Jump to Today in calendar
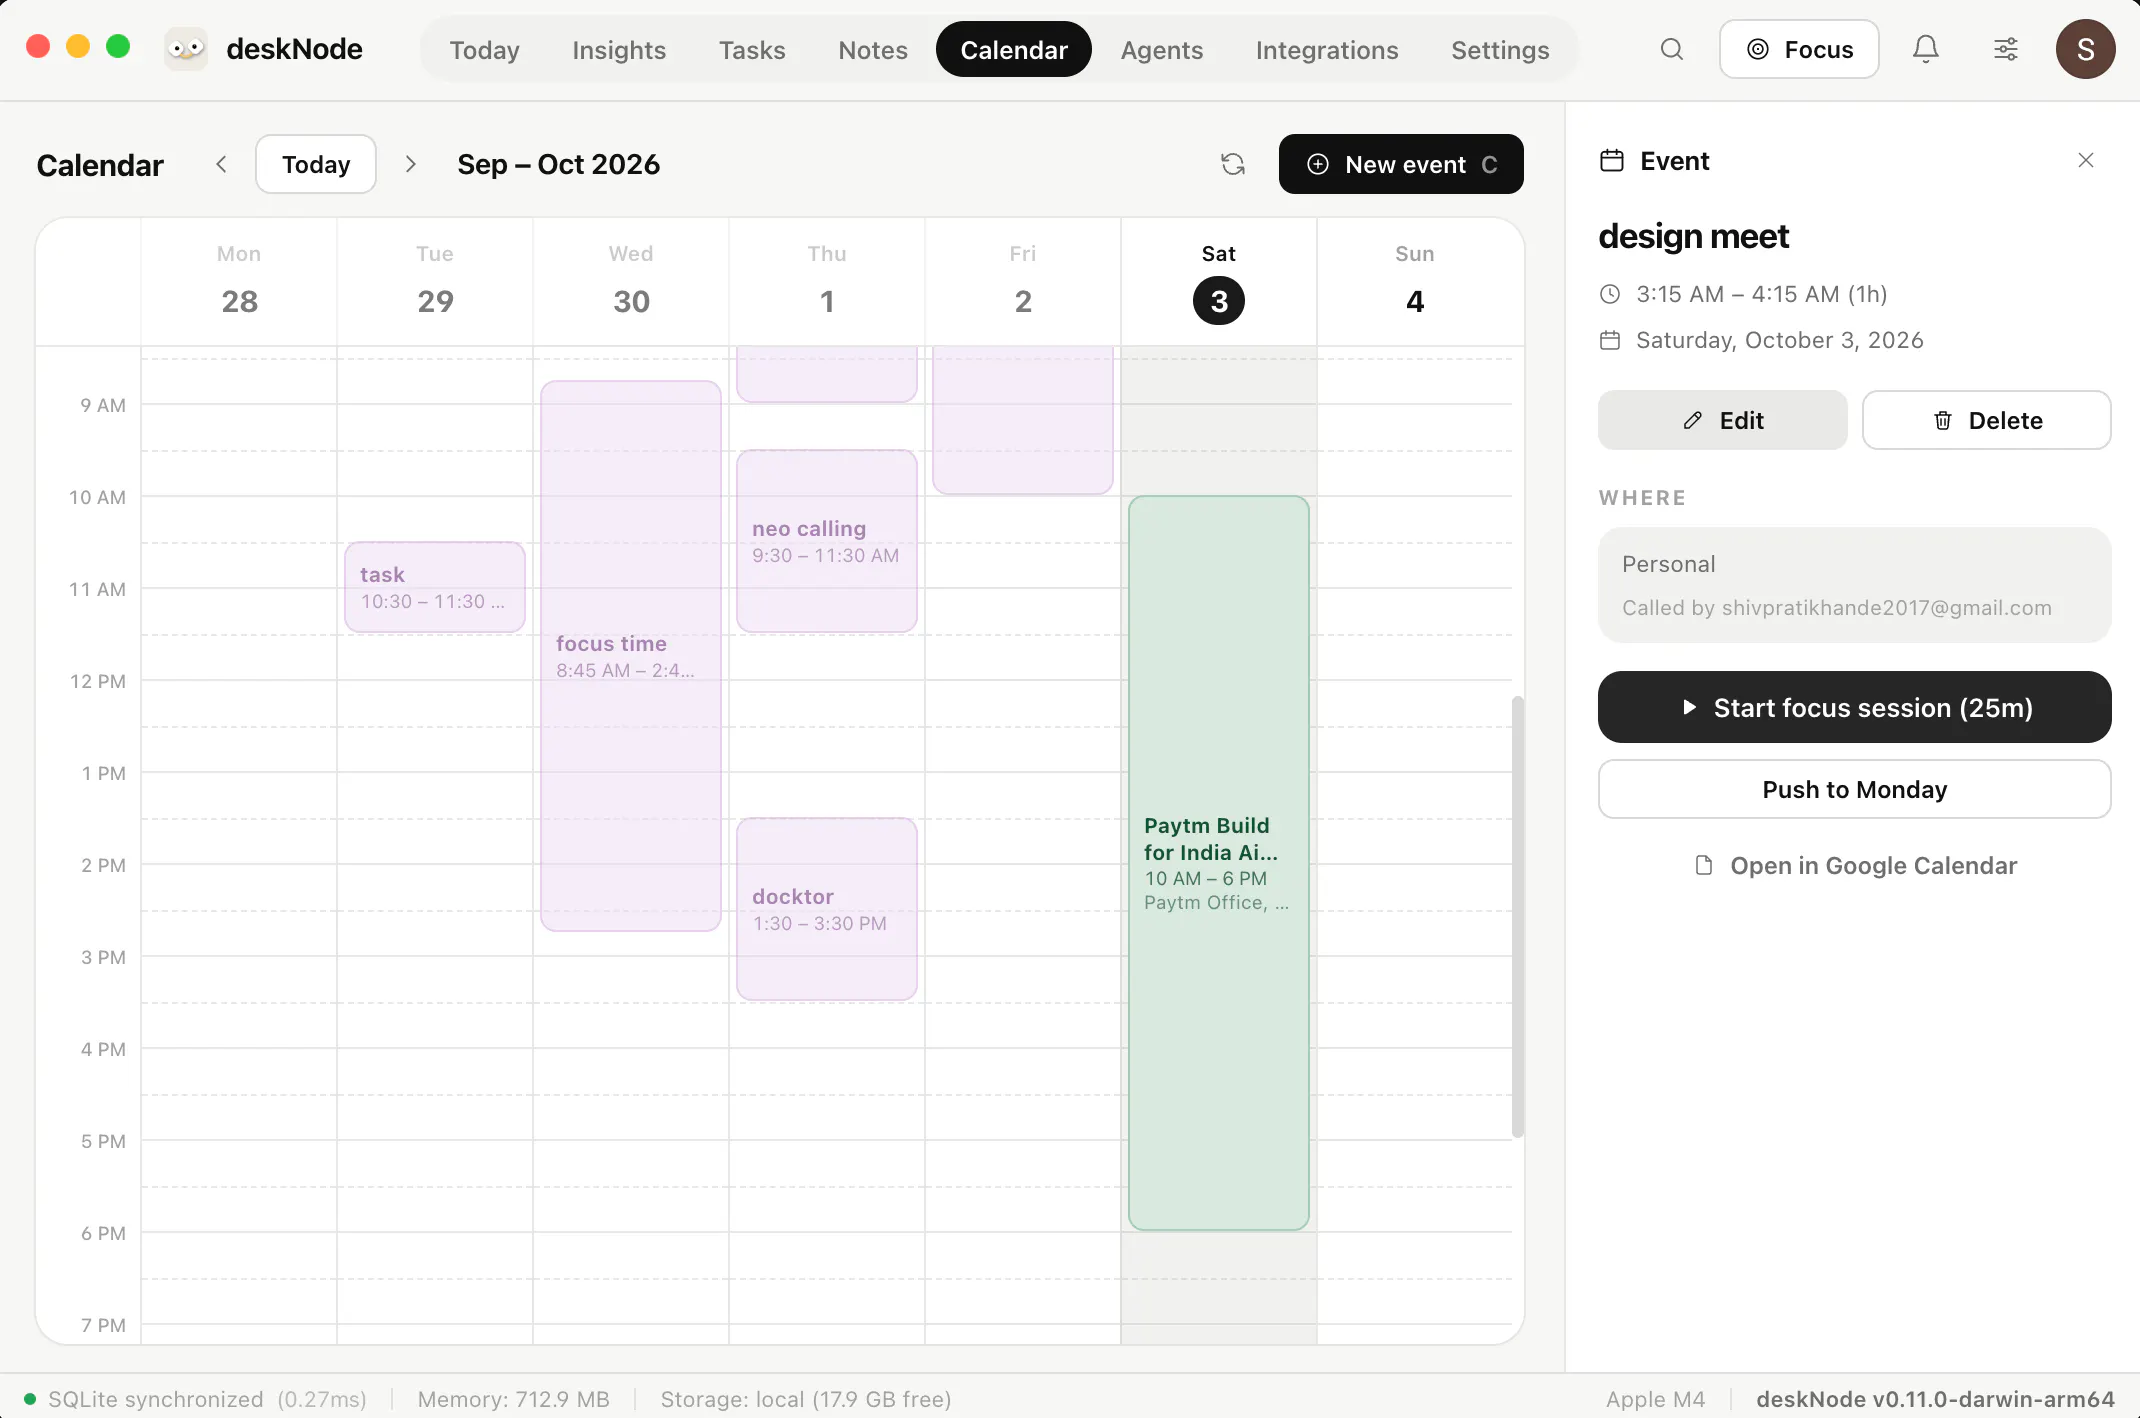 pos(316,164)
